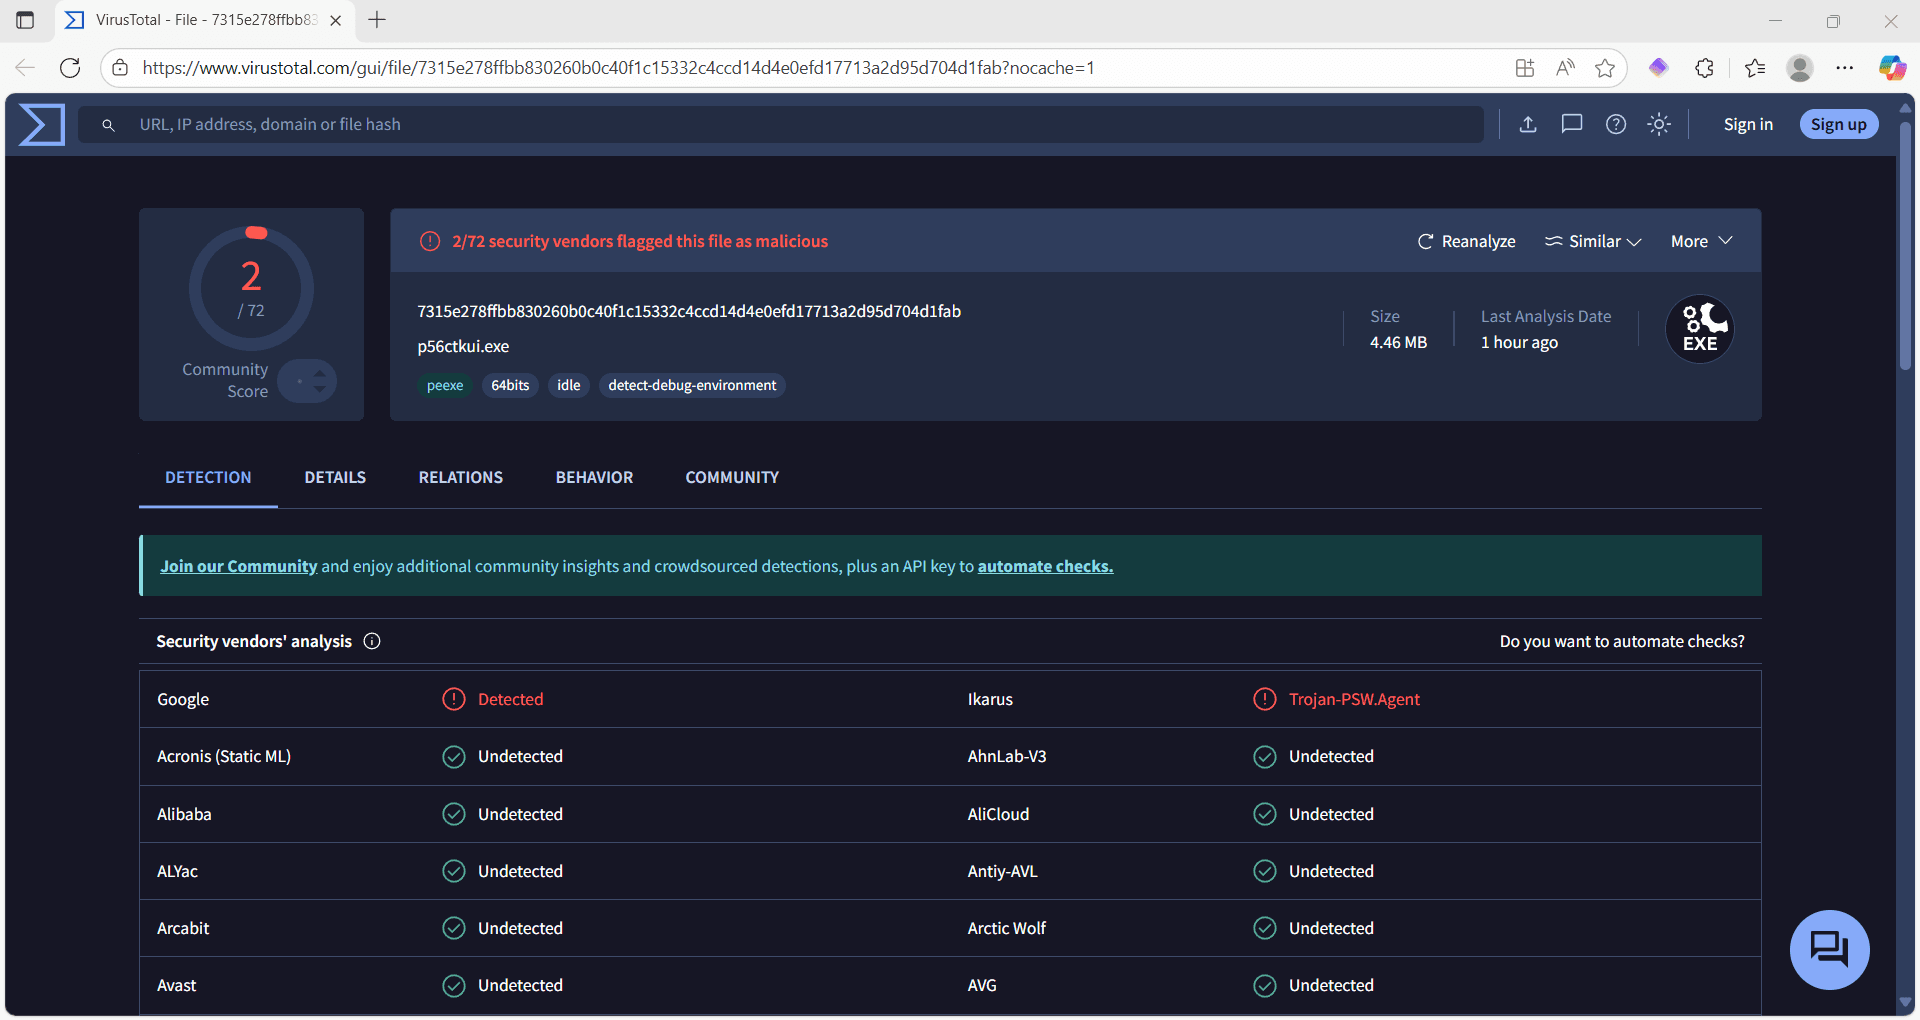Click Arcabit Undetected check icon

[x=454, y=928]
